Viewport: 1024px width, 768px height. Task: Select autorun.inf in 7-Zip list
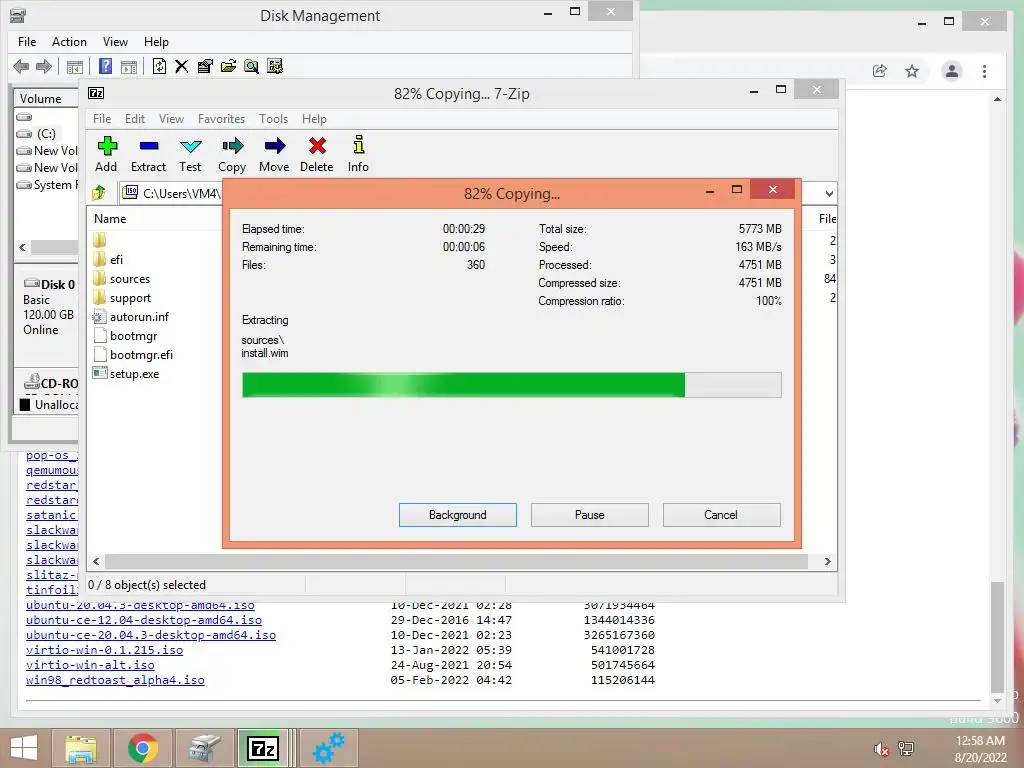(x=139, y=317)
